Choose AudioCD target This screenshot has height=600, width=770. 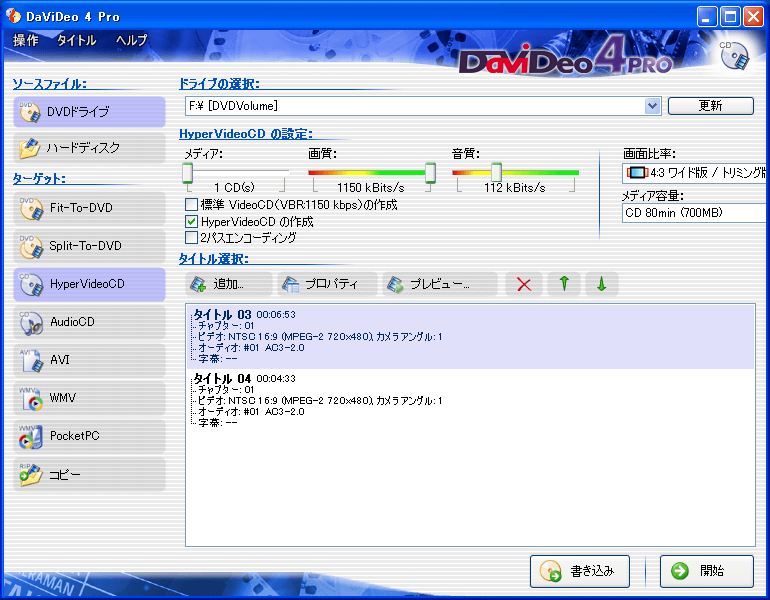(89, 322)
